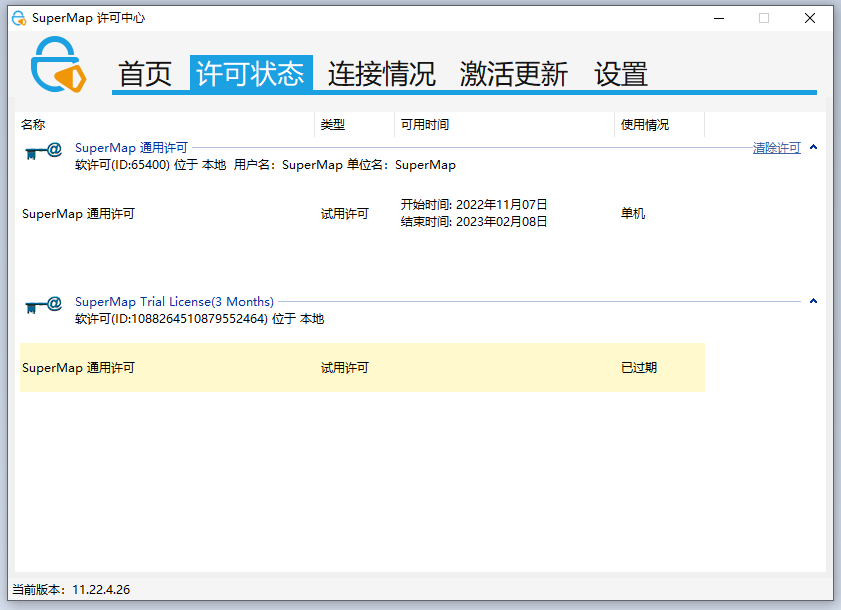Minimize the SuperMap 许可中心 window
Screen dimensions: 841x610
pos(719,18)
